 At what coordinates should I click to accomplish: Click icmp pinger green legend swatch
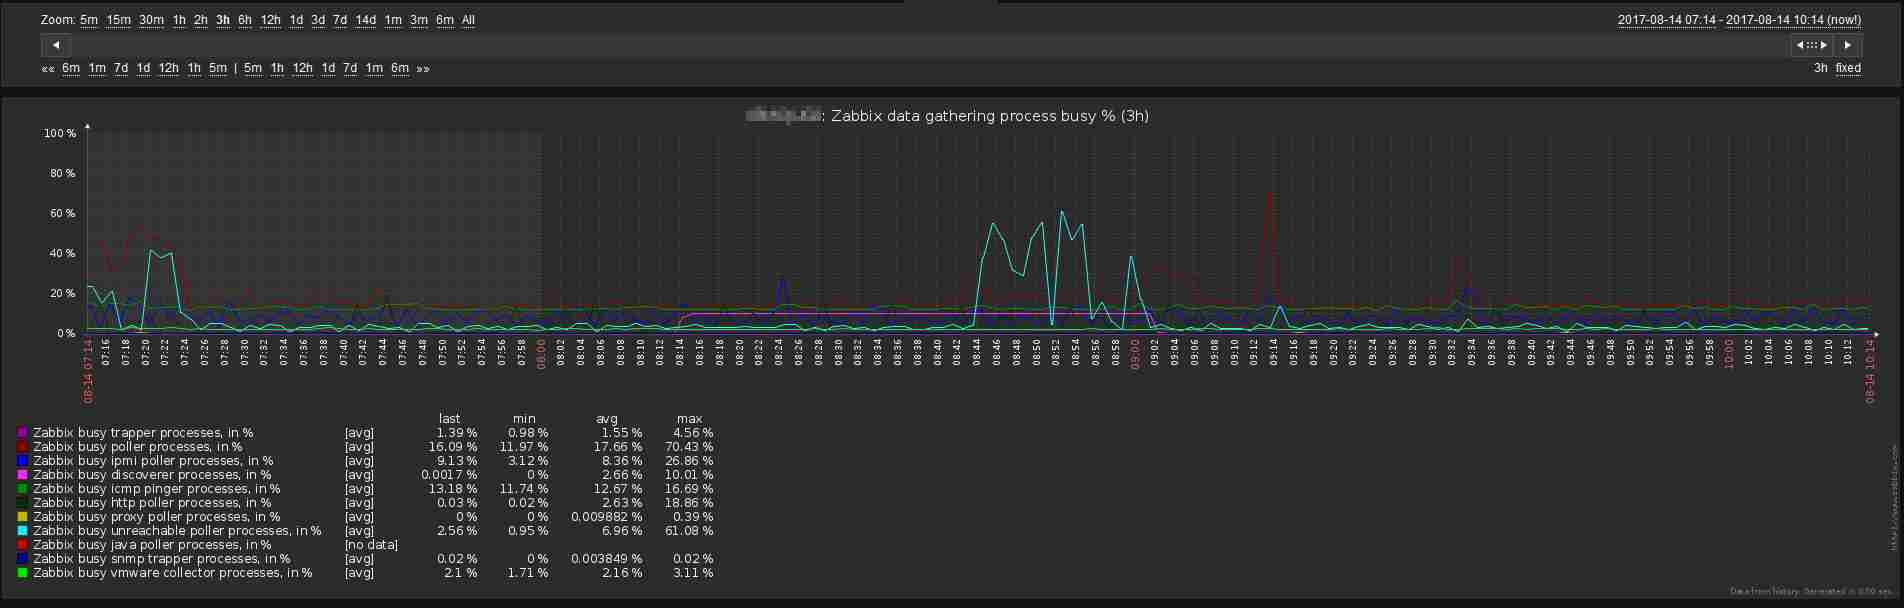(22, 489)
